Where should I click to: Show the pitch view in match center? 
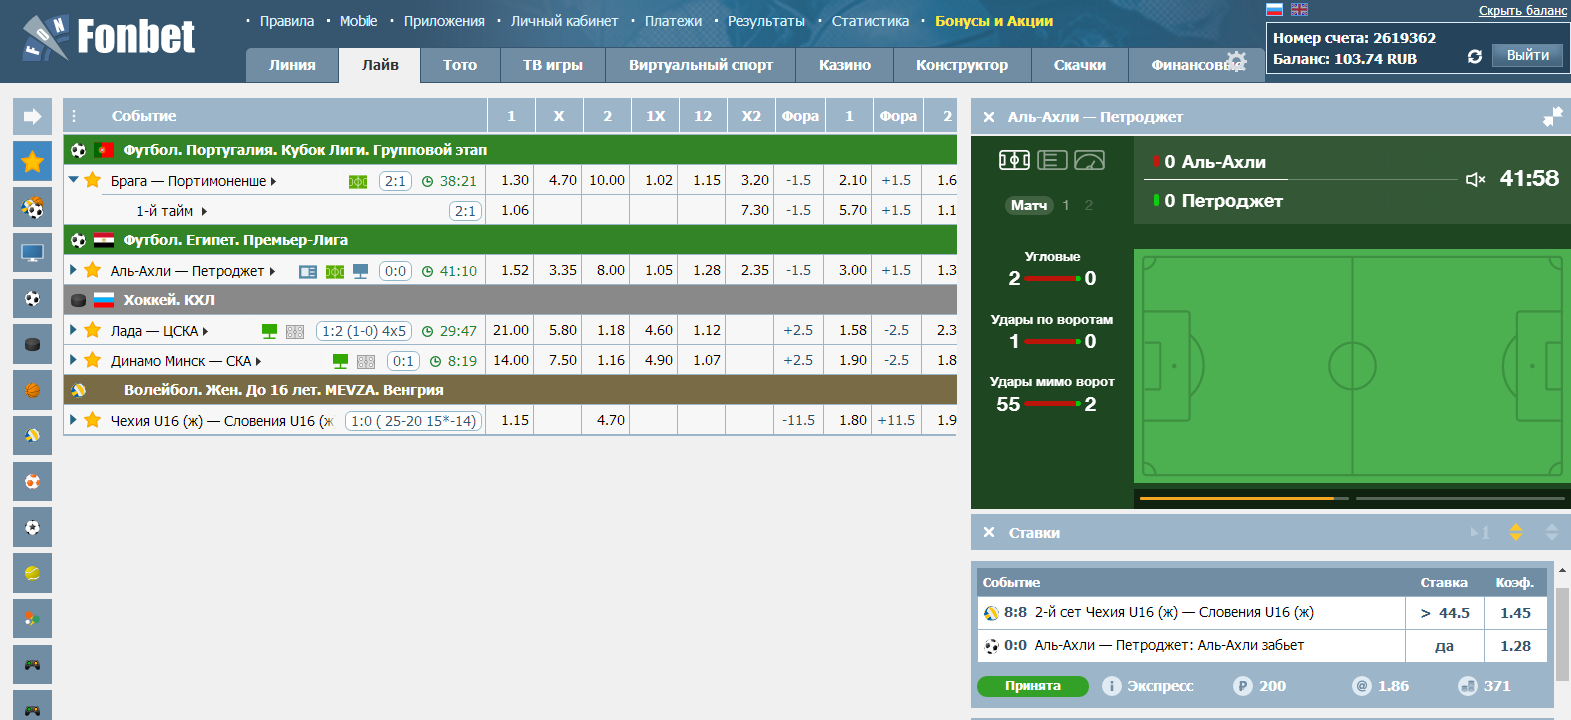coord(1014,160)
